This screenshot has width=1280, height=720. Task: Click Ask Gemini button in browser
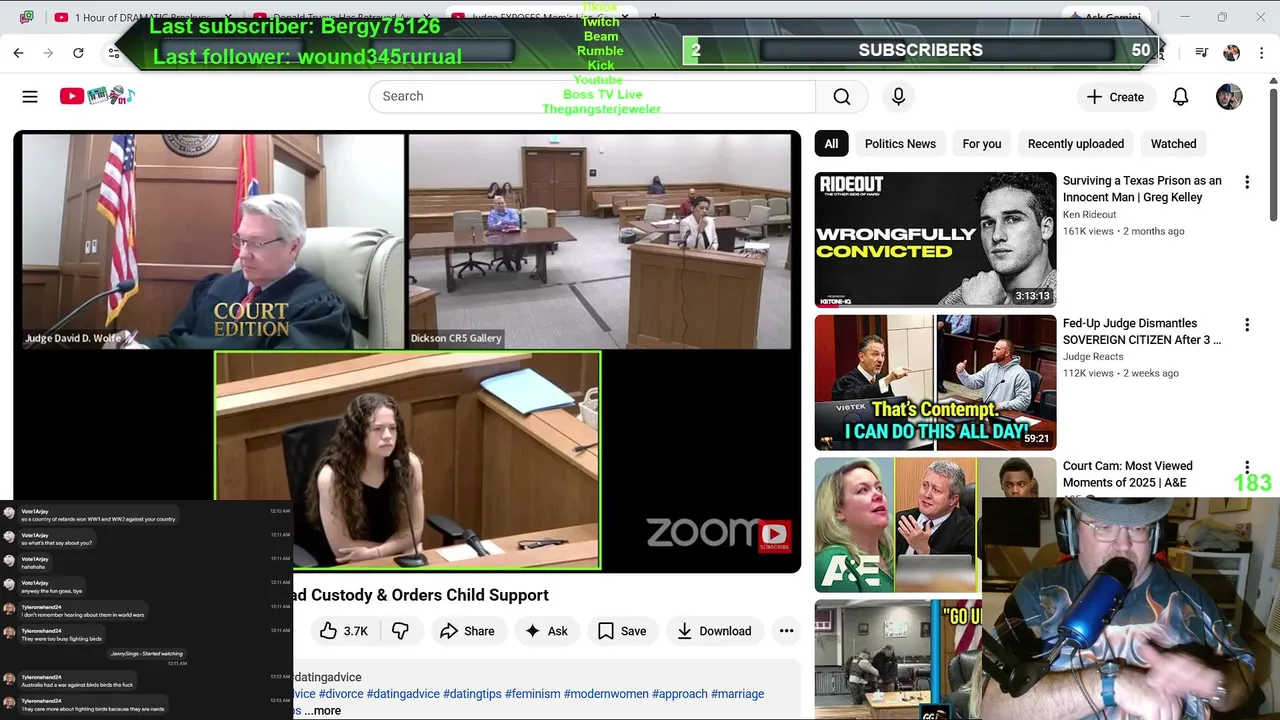1107,17
